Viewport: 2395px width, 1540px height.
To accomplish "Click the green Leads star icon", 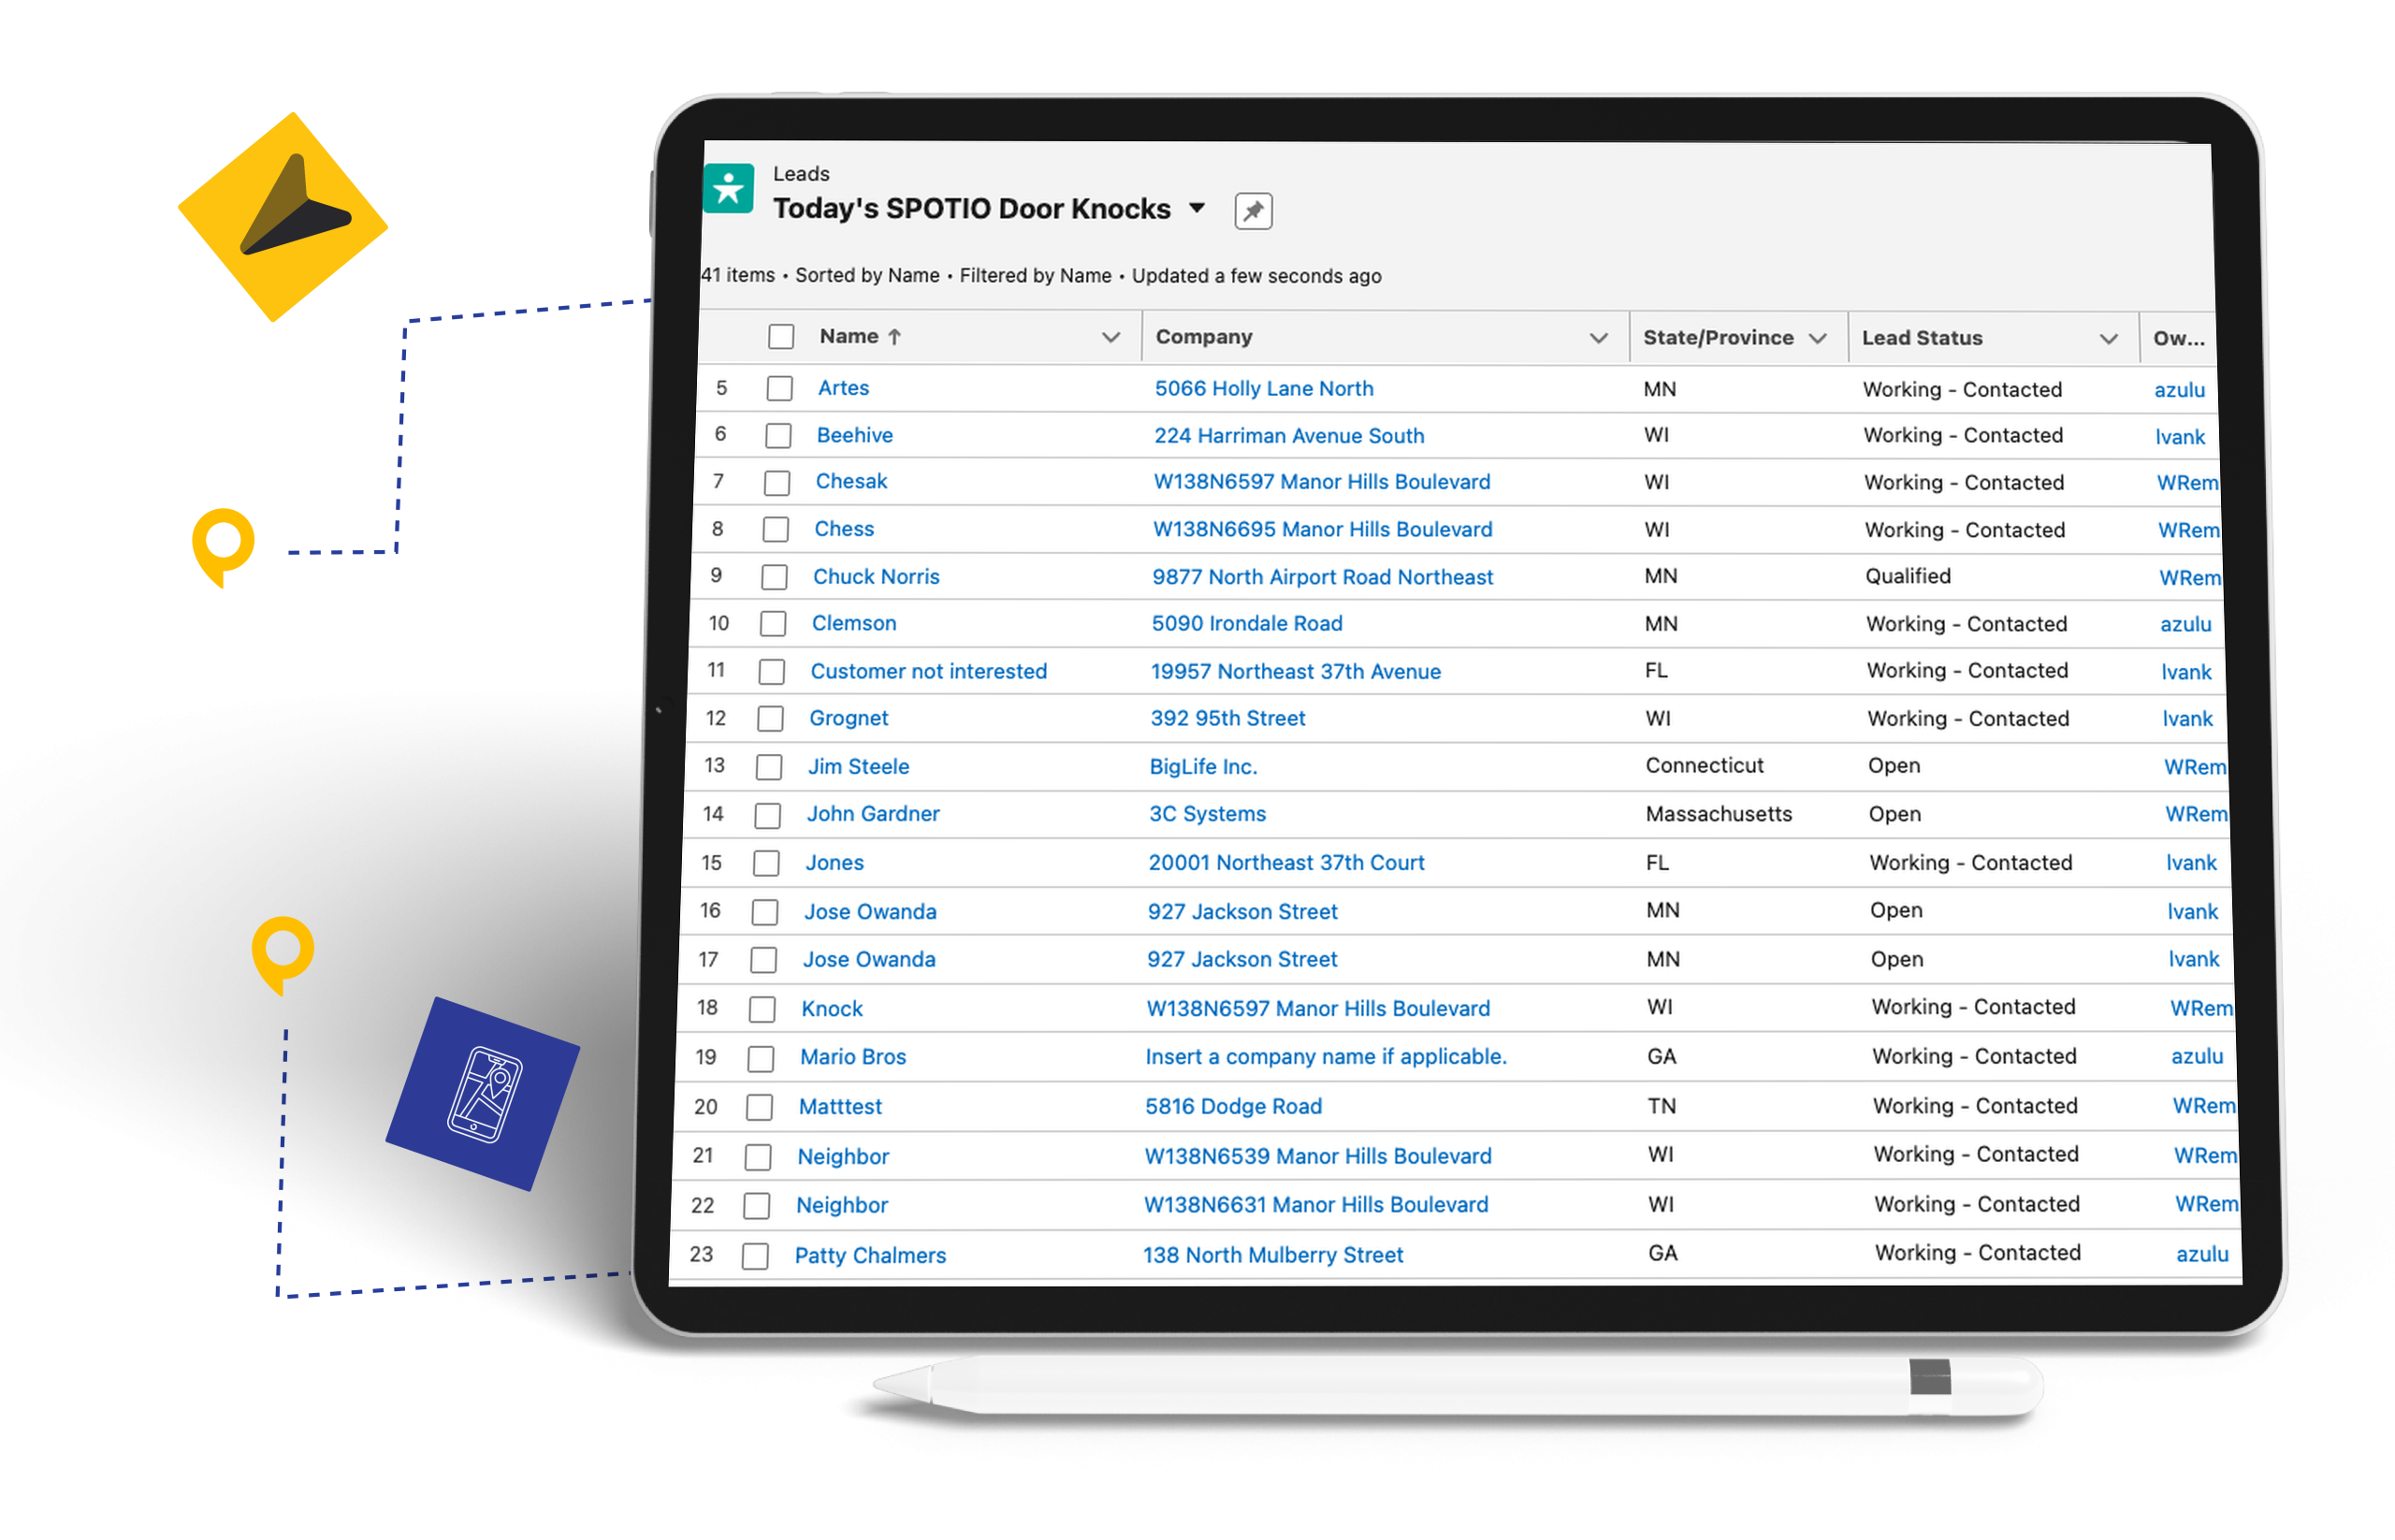I will tap(728, 188).
